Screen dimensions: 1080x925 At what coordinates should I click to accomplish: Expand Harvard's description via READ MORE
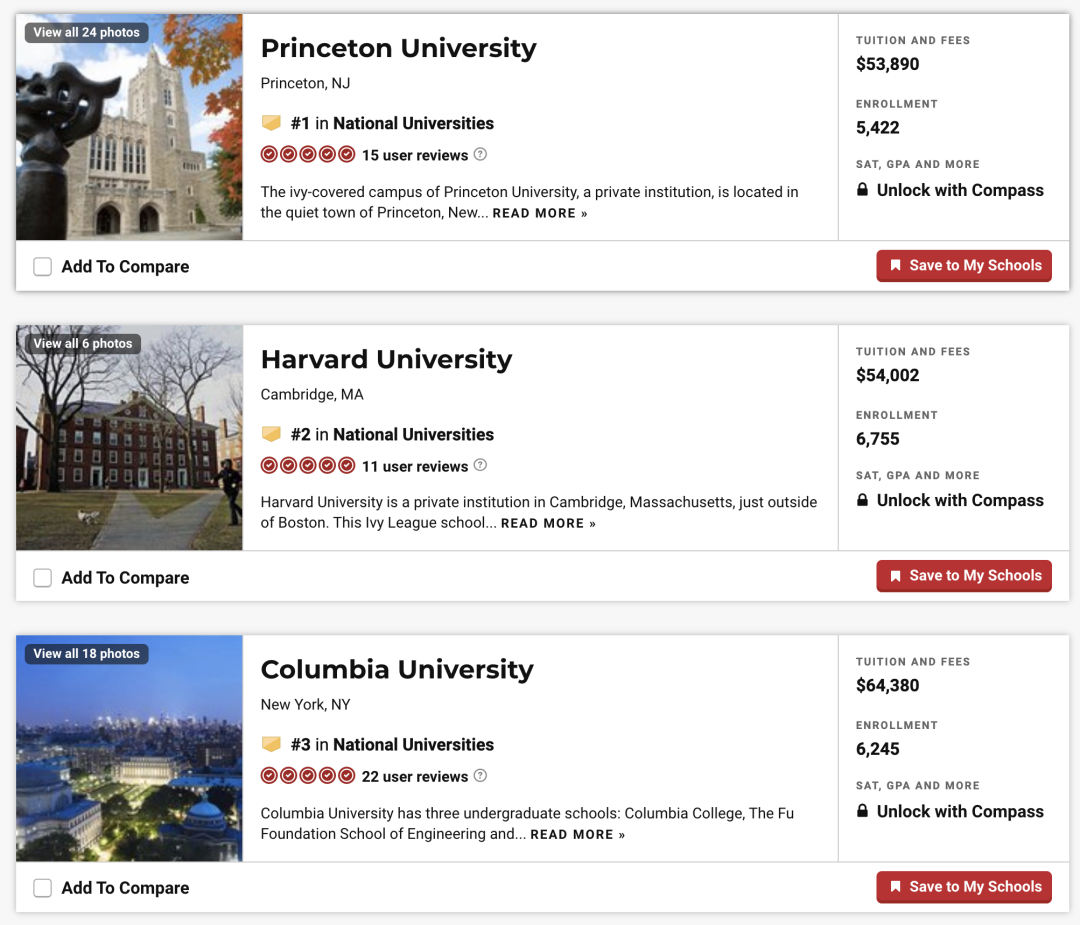[548, 524]
